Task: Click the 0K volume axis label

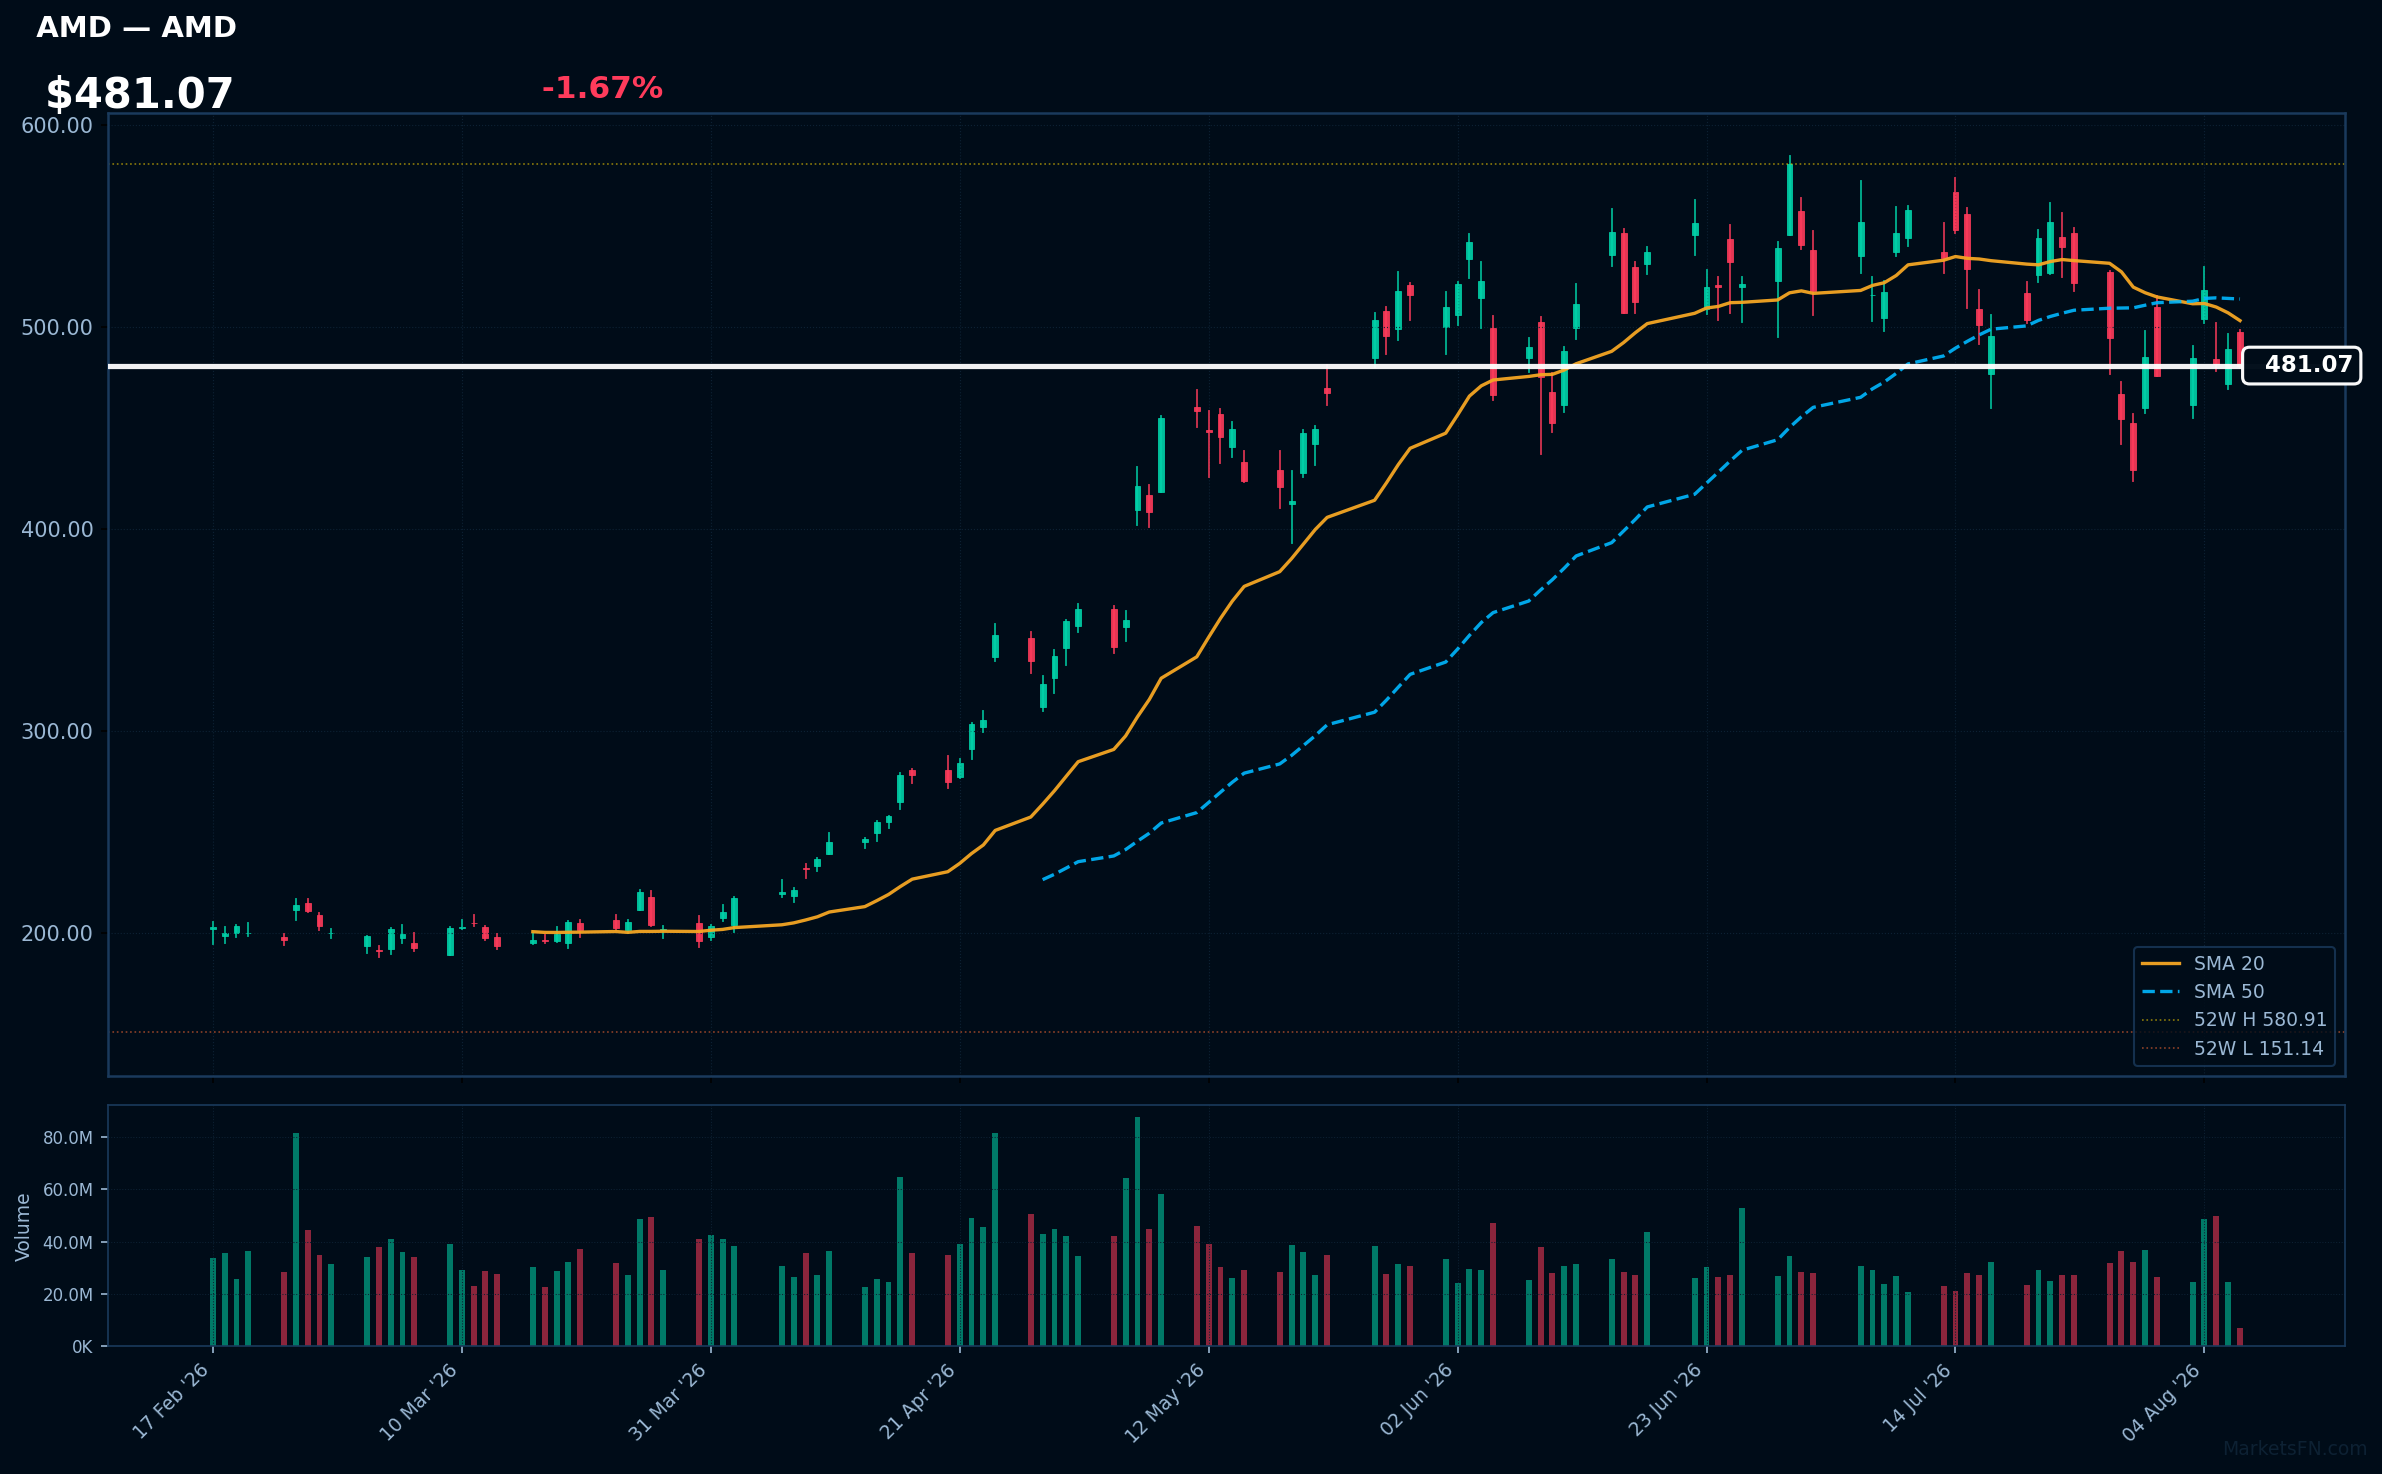Action: (82, 1347)
